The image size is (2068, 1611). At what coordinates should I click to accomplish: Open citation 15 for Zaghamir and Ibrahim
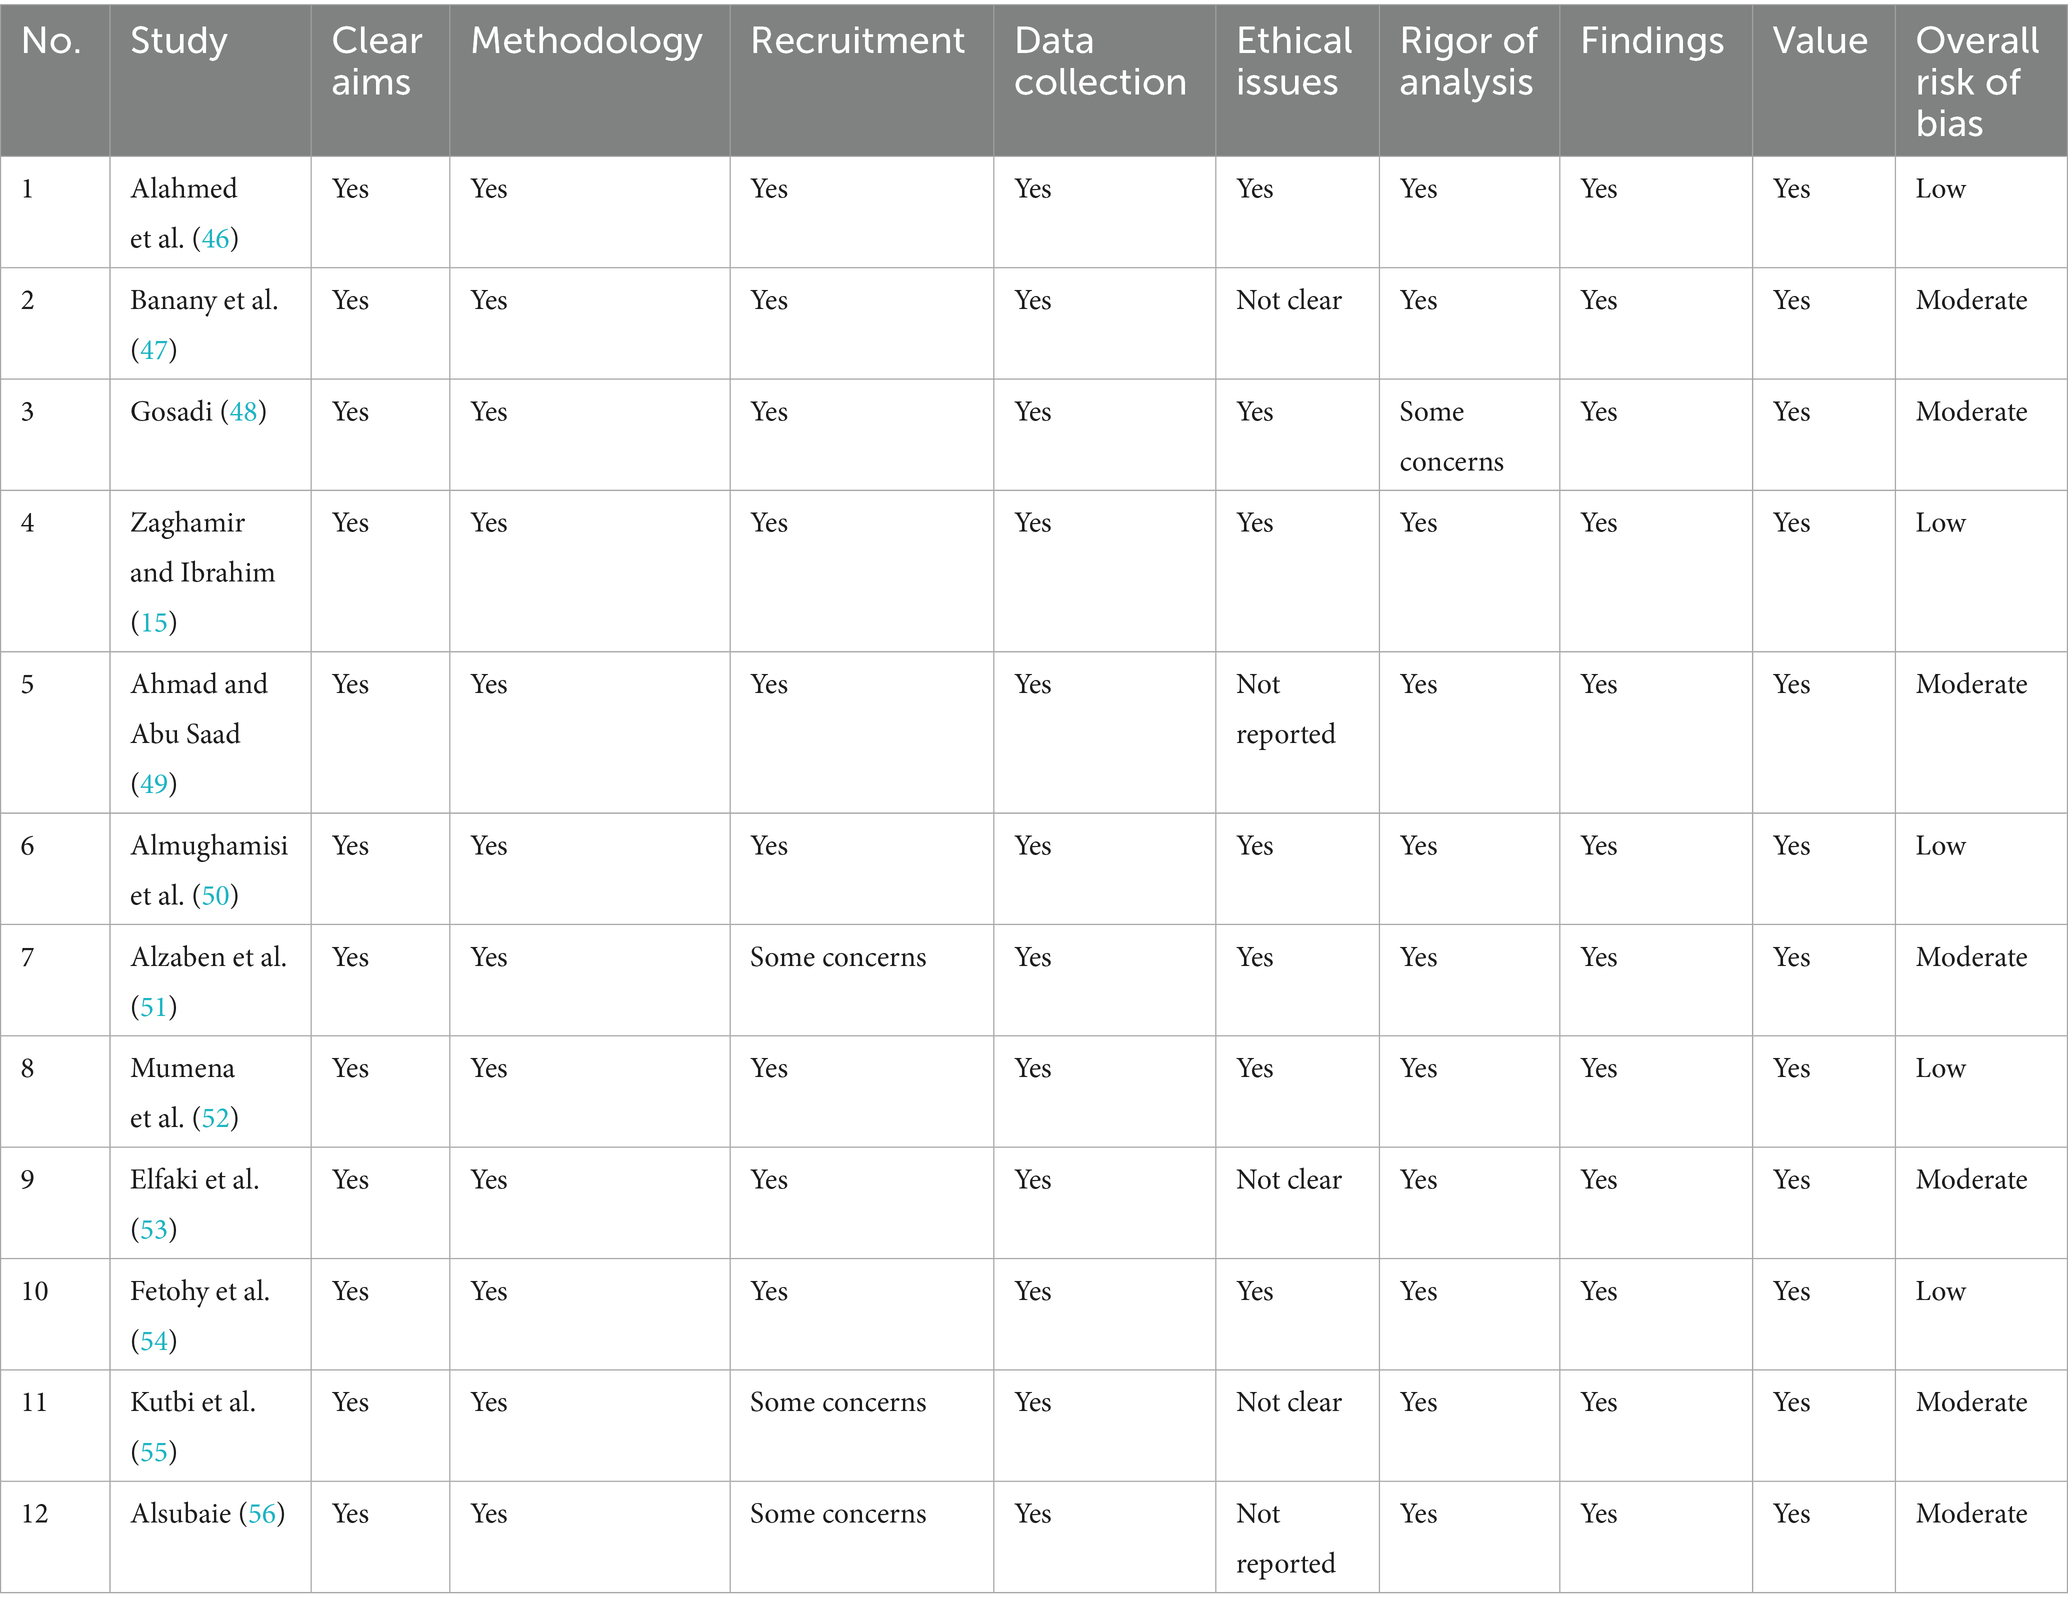click(x=153, y=623)
